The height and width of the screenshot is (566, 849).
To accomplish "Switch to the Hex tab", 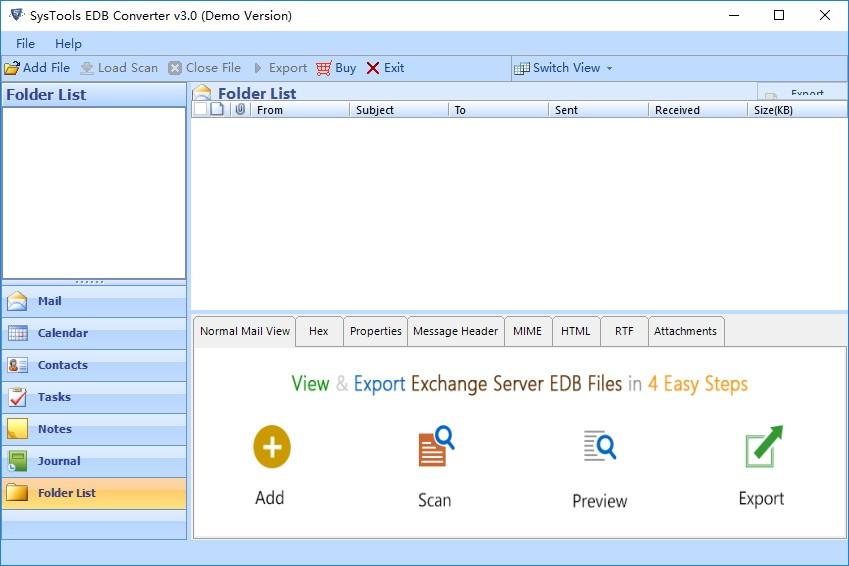I will click(x=319, y=331).
